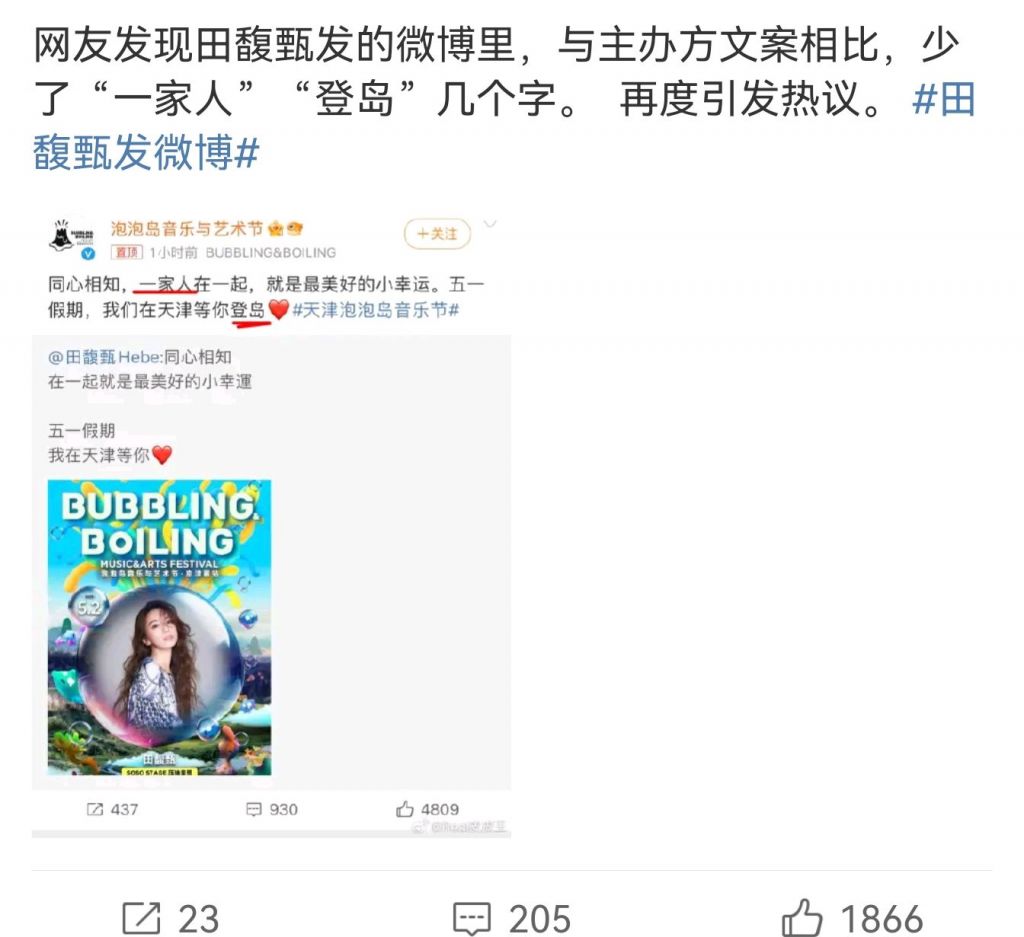Visit @田馥甄Hebe mention link
The image size is (1024, 937).
tap(104, 357)
